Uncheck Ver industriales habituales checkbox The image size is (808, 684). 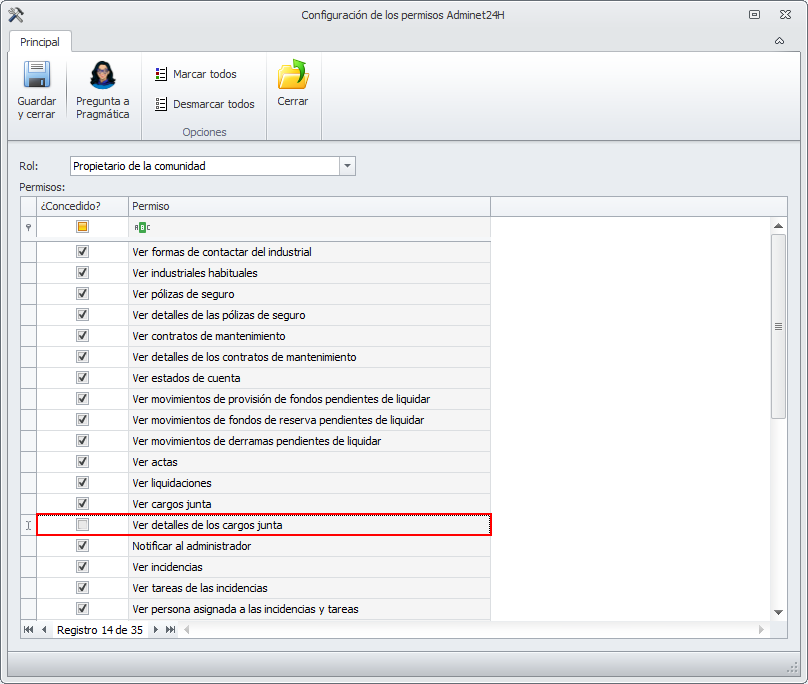(82, 273)
